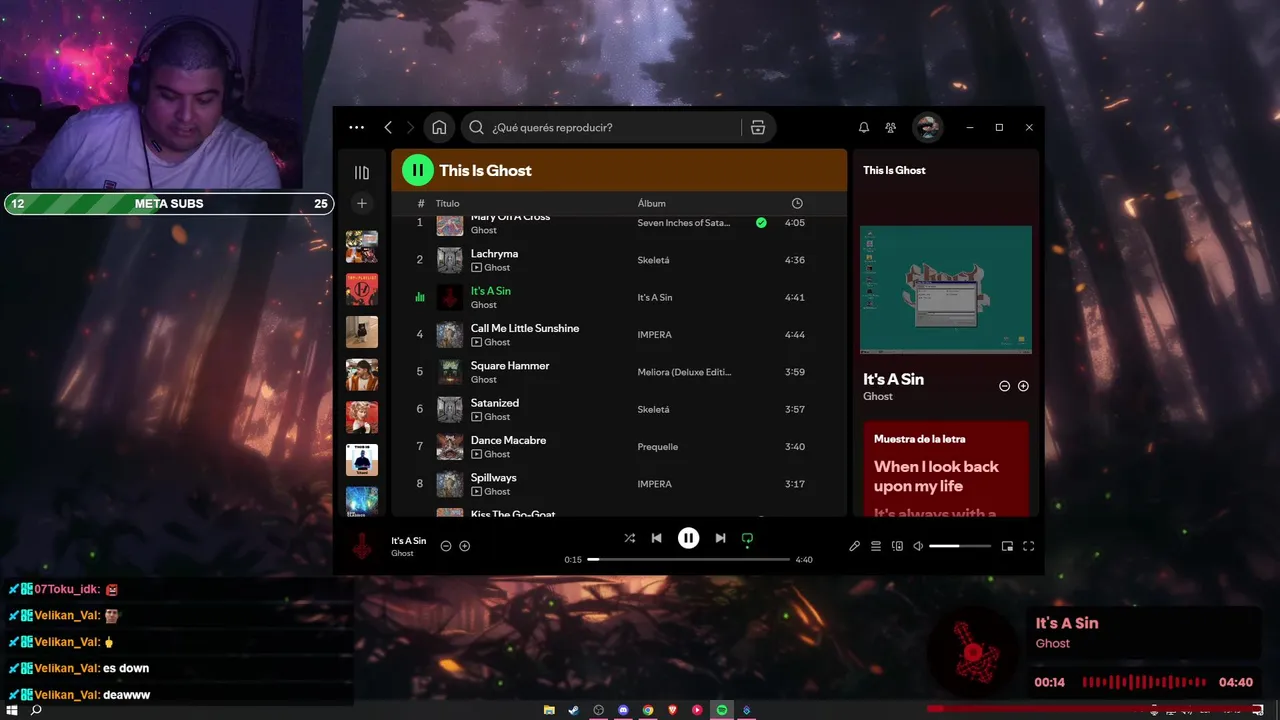1280x720 pixels.
Task: Click the Square Hammer album cover thumbnail
Action: coord(450,372)
